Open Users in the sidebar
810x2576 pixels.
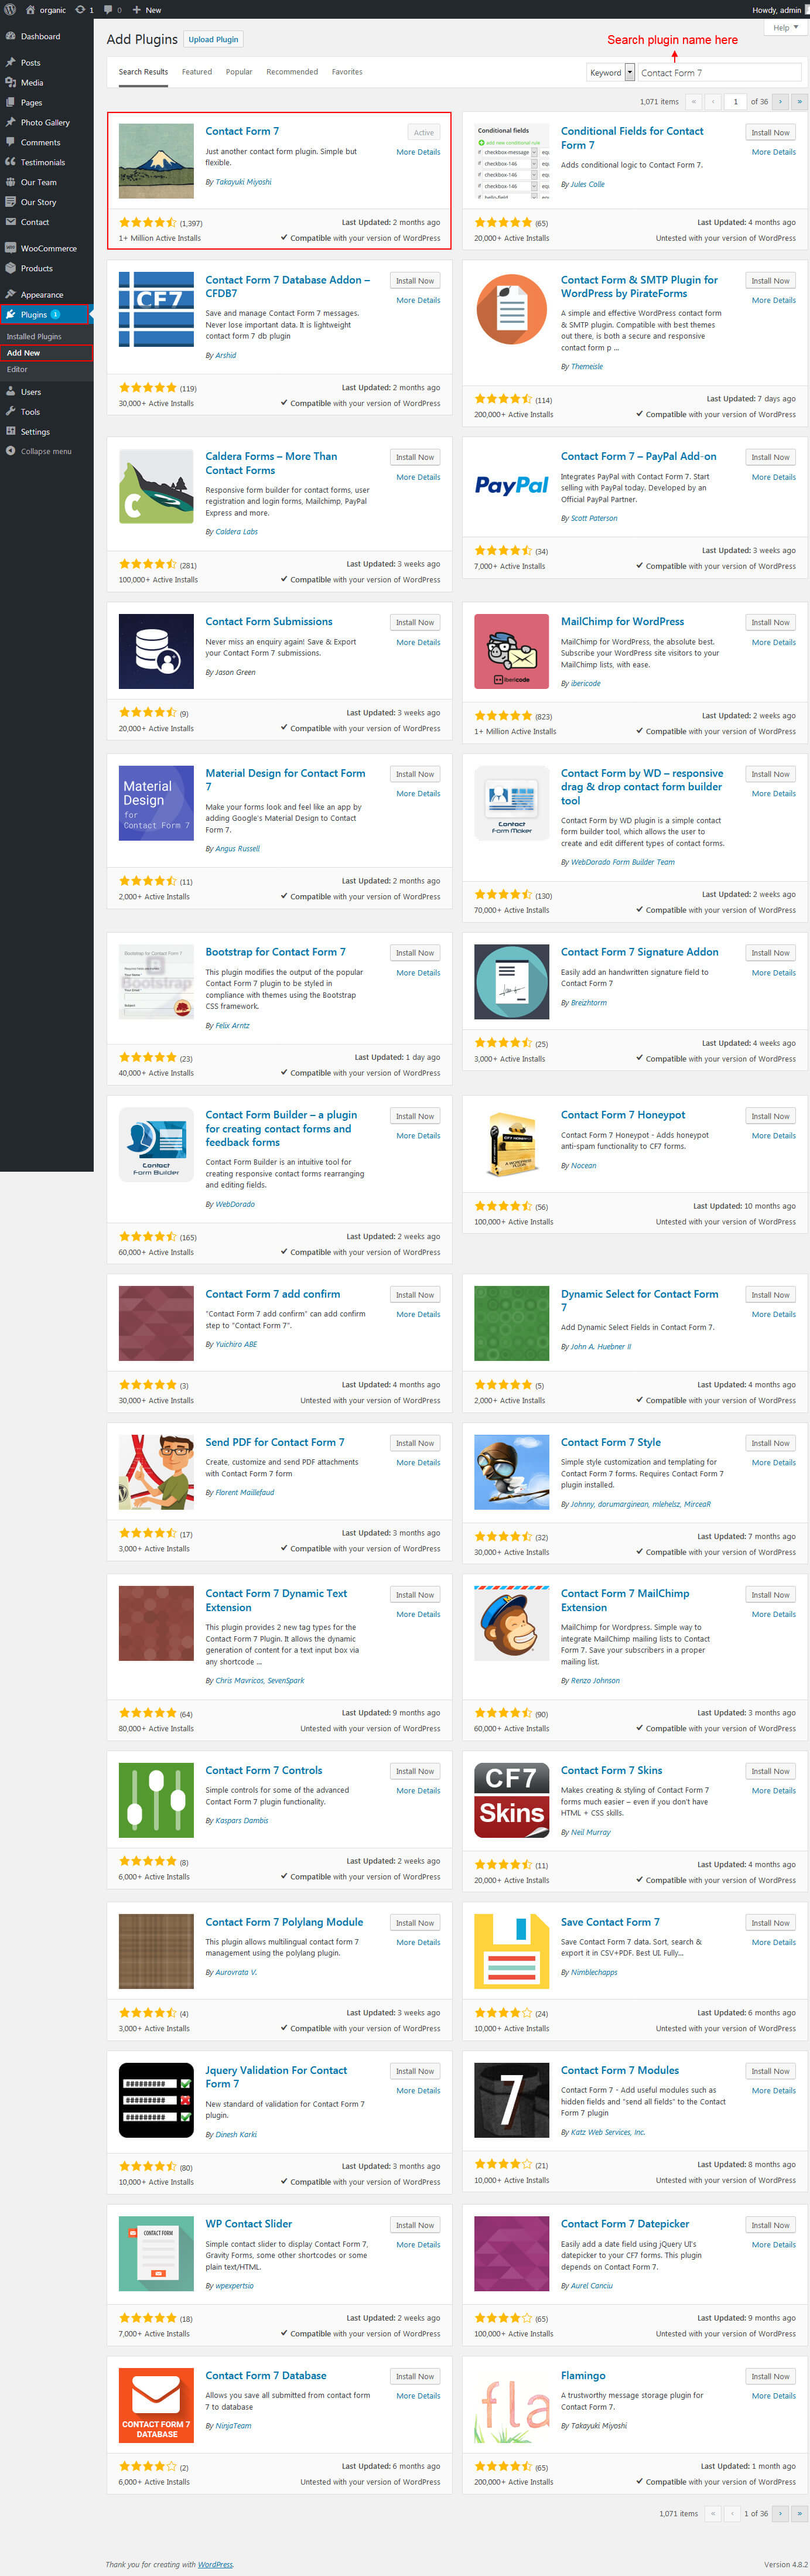[31, 392]
